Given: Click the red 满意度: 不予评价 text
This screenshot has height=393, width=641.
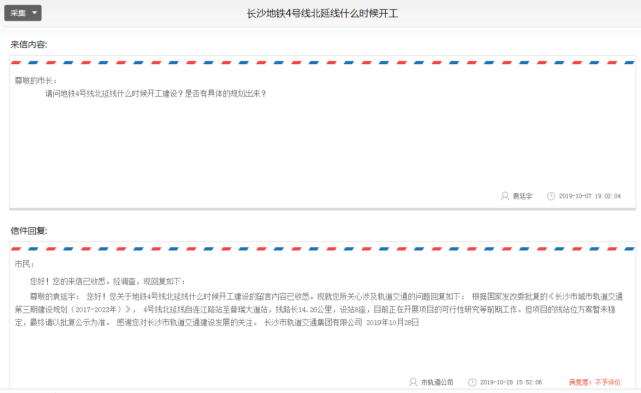Looking at the screenshot, I should coord(595,382).
